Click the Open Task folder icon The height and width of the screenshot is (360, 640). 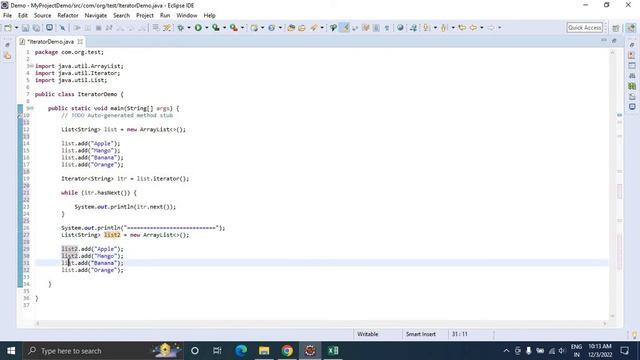click(x=302, y=28)
